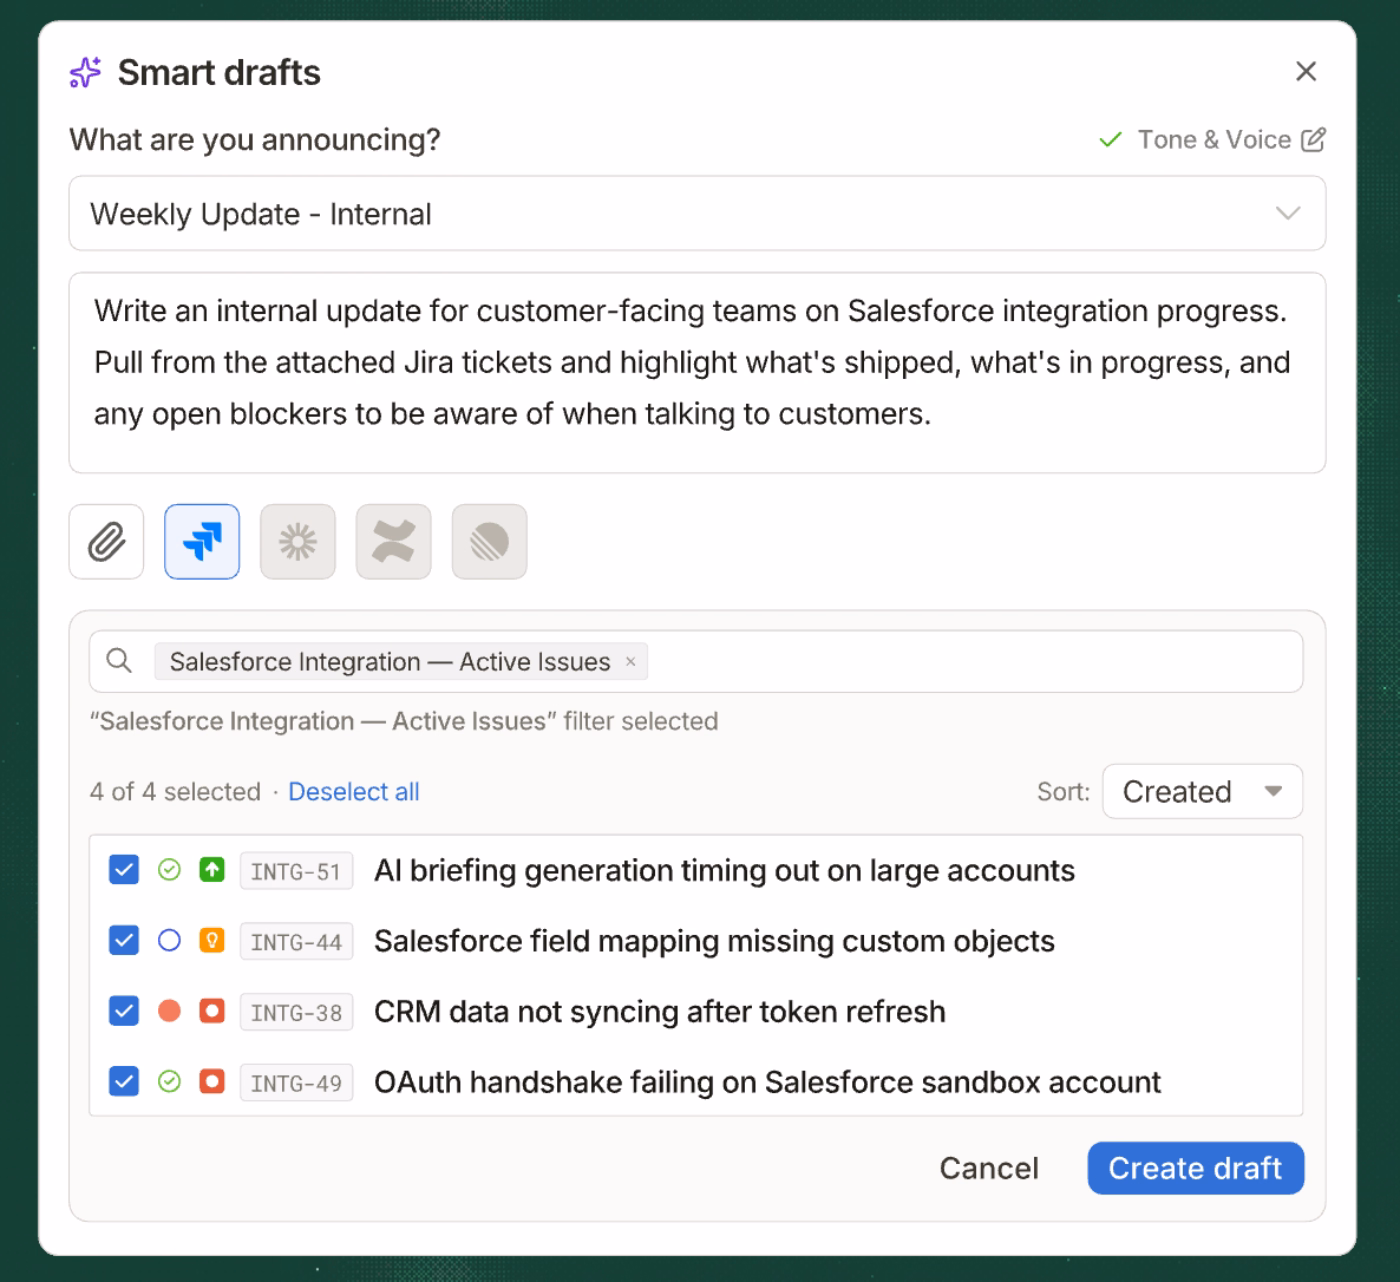Click the paperclip attachment button
1400x1282 pixels.
[106, 542]
